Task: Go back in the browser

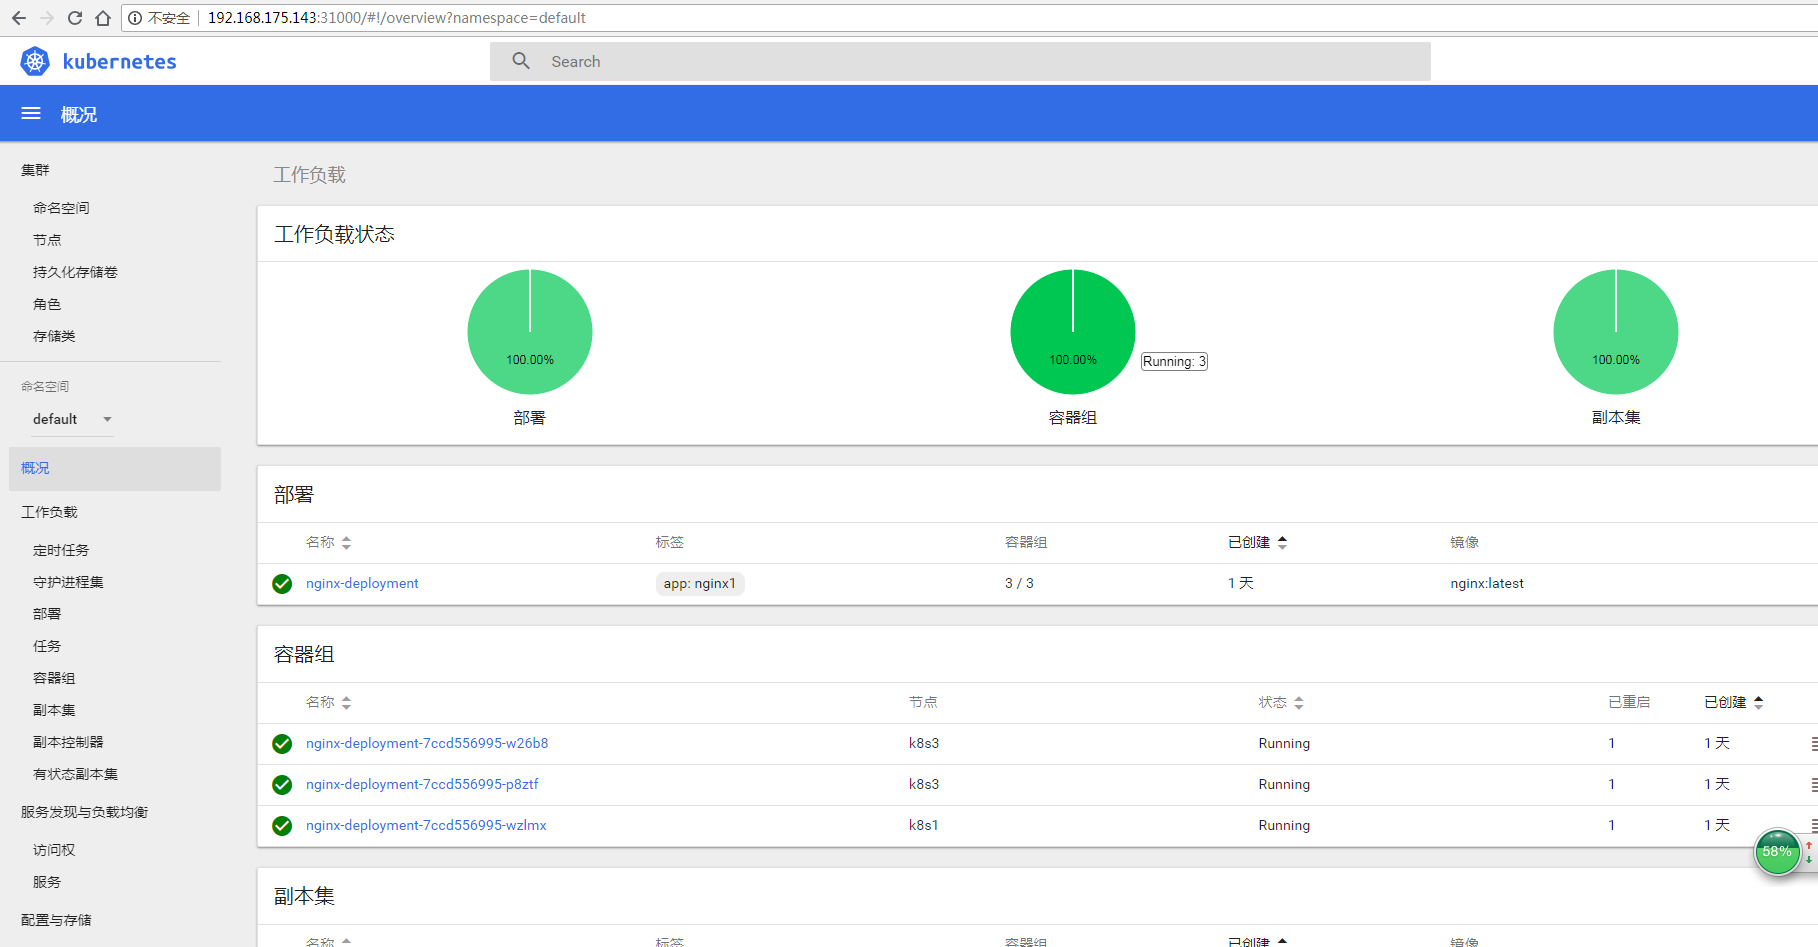Action: pos(19,18)
